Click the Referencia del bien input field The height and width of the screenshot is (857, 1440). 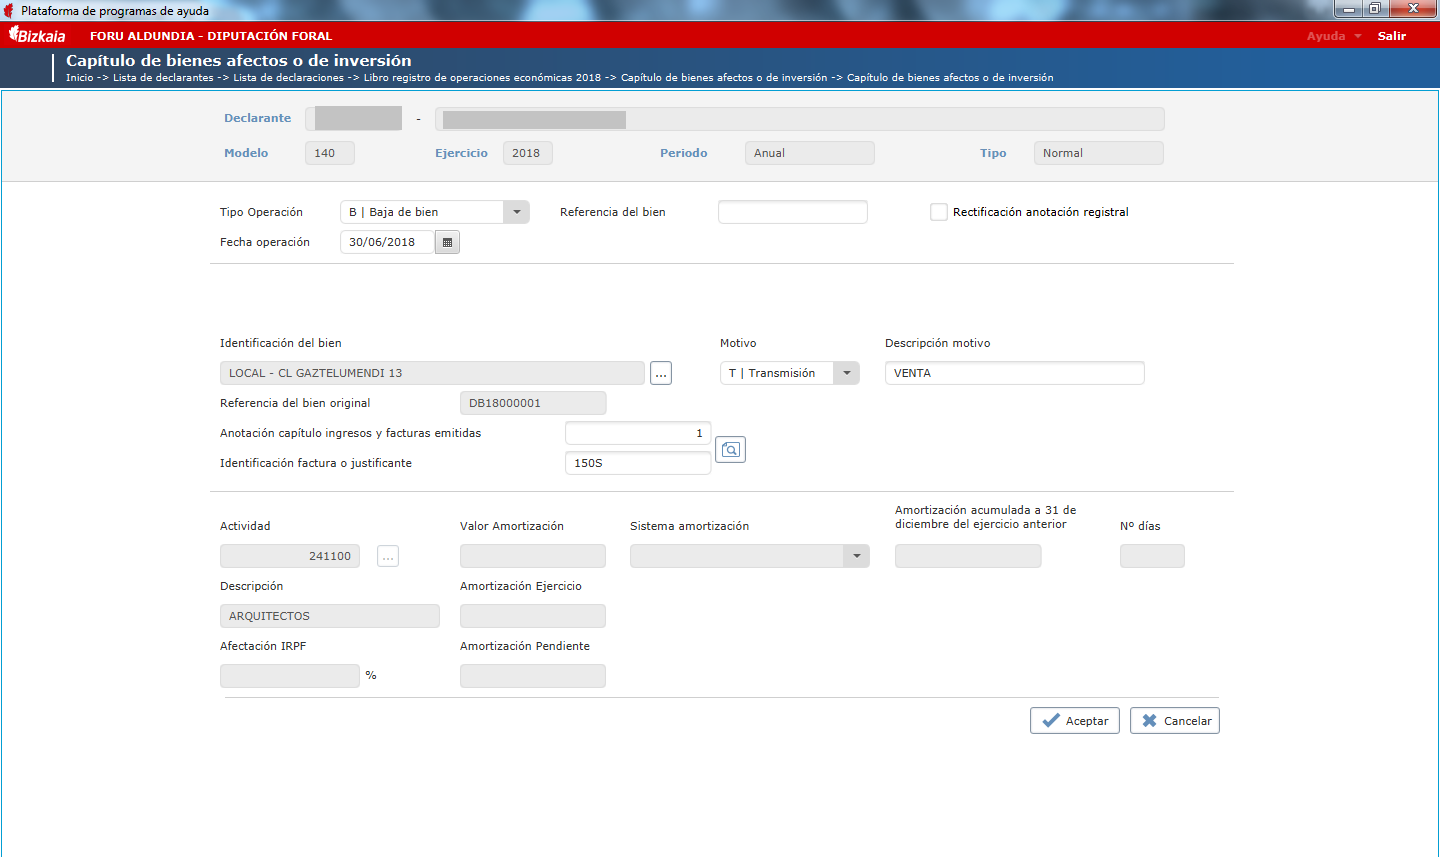(x=793, y=212)
